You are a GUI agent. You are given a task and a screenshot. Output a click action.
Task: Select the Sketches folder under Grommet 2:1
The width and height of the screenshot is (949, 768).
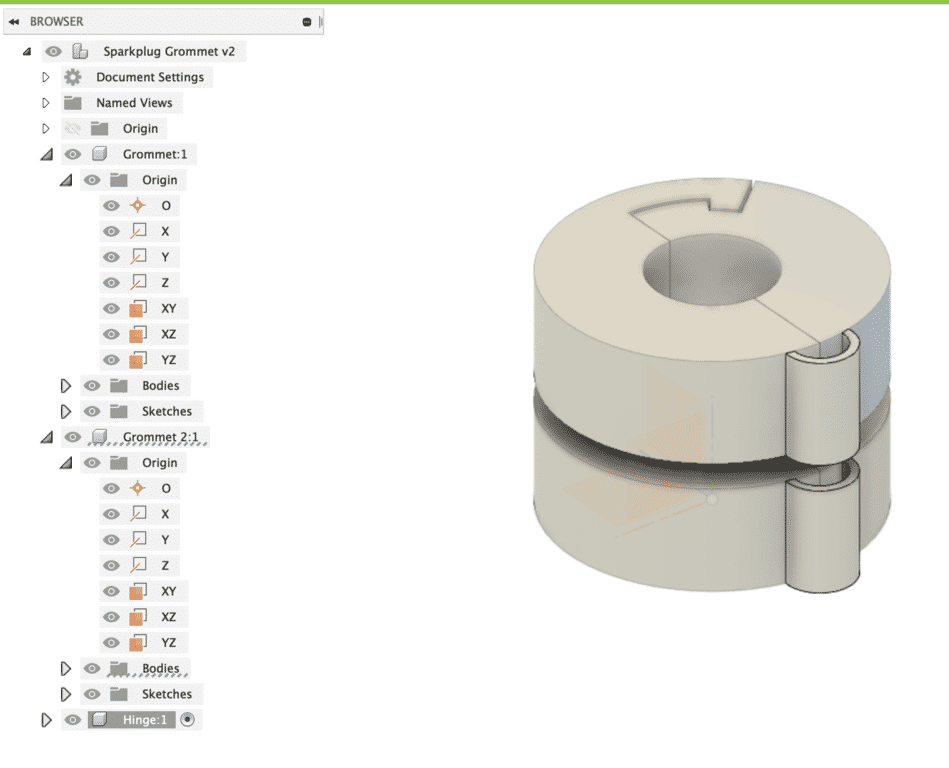[166, 694]
